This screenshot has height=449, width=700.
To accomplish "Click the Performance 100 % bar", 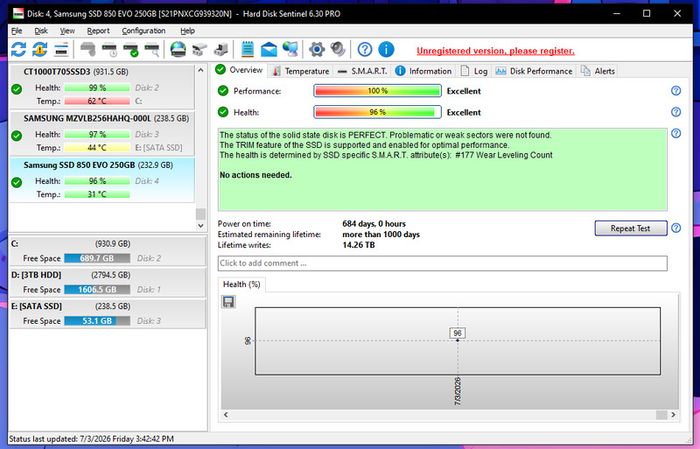I will (x=377, y=91).
